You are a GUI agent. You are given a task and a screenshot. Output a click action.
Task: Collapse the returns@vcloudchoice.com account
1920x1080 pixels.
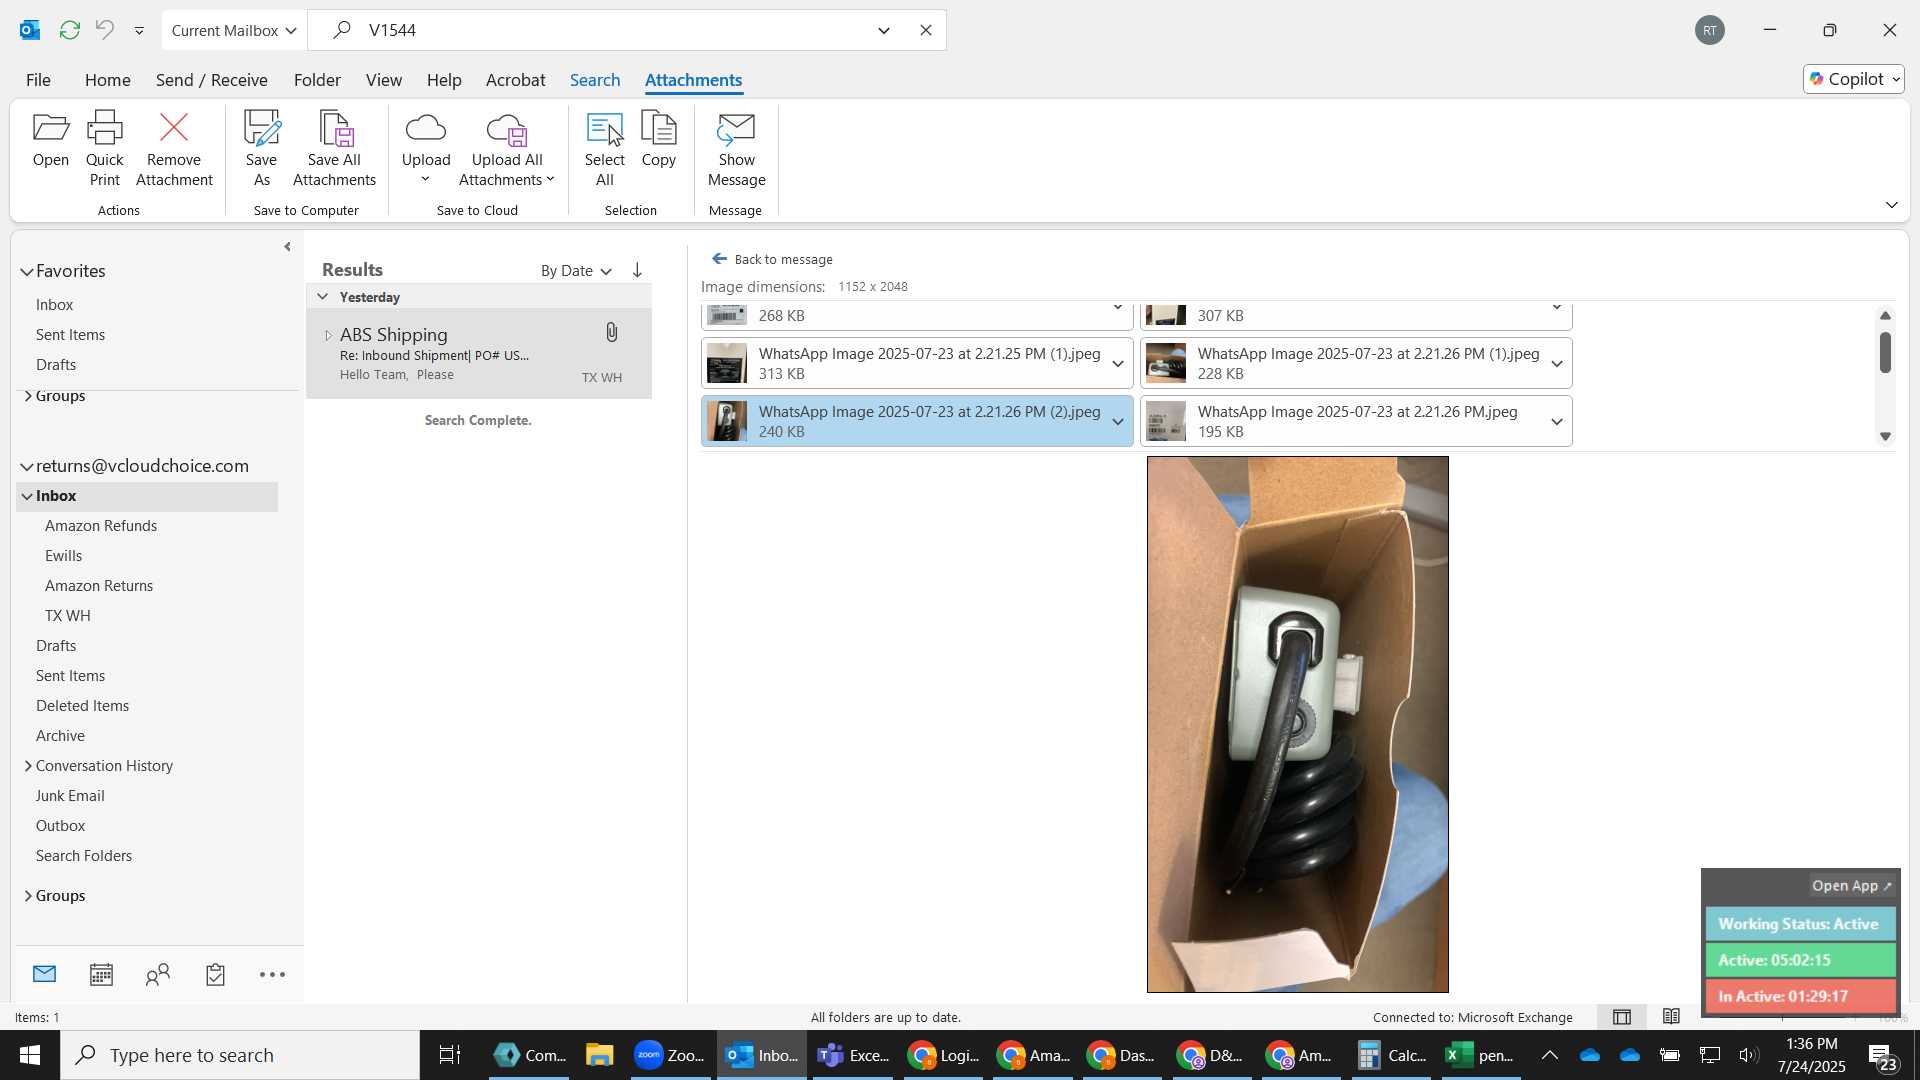pyautogui.click(x=27, y=467)
